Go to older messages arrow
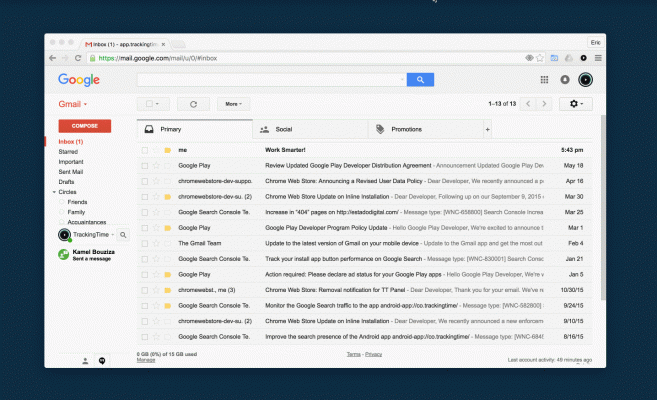The height and width of the screenshot is (400, 657). 544,103
